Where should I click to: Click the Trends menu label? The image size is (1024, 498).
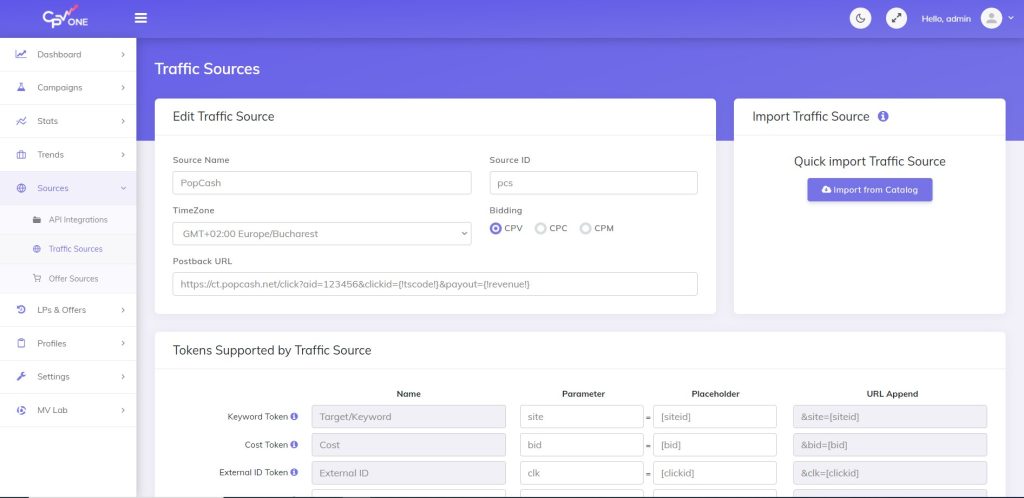click(50, 155)
